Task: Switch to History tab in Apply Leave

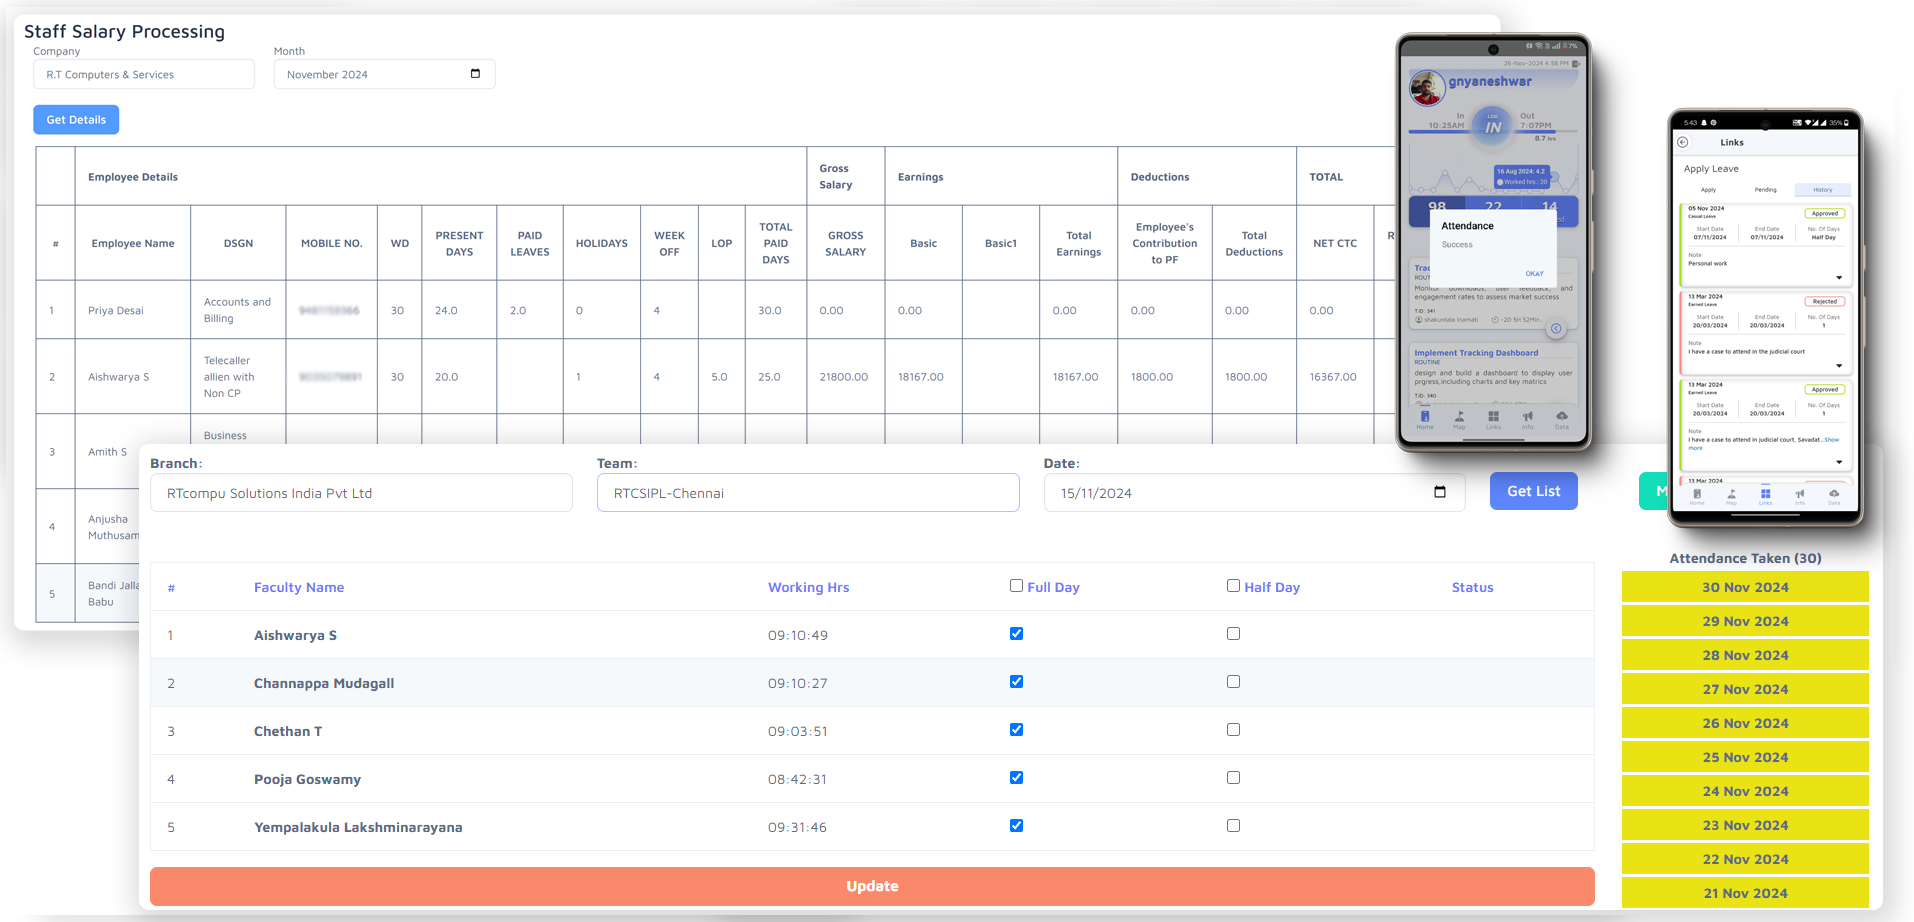Action: coord(1823,190)
